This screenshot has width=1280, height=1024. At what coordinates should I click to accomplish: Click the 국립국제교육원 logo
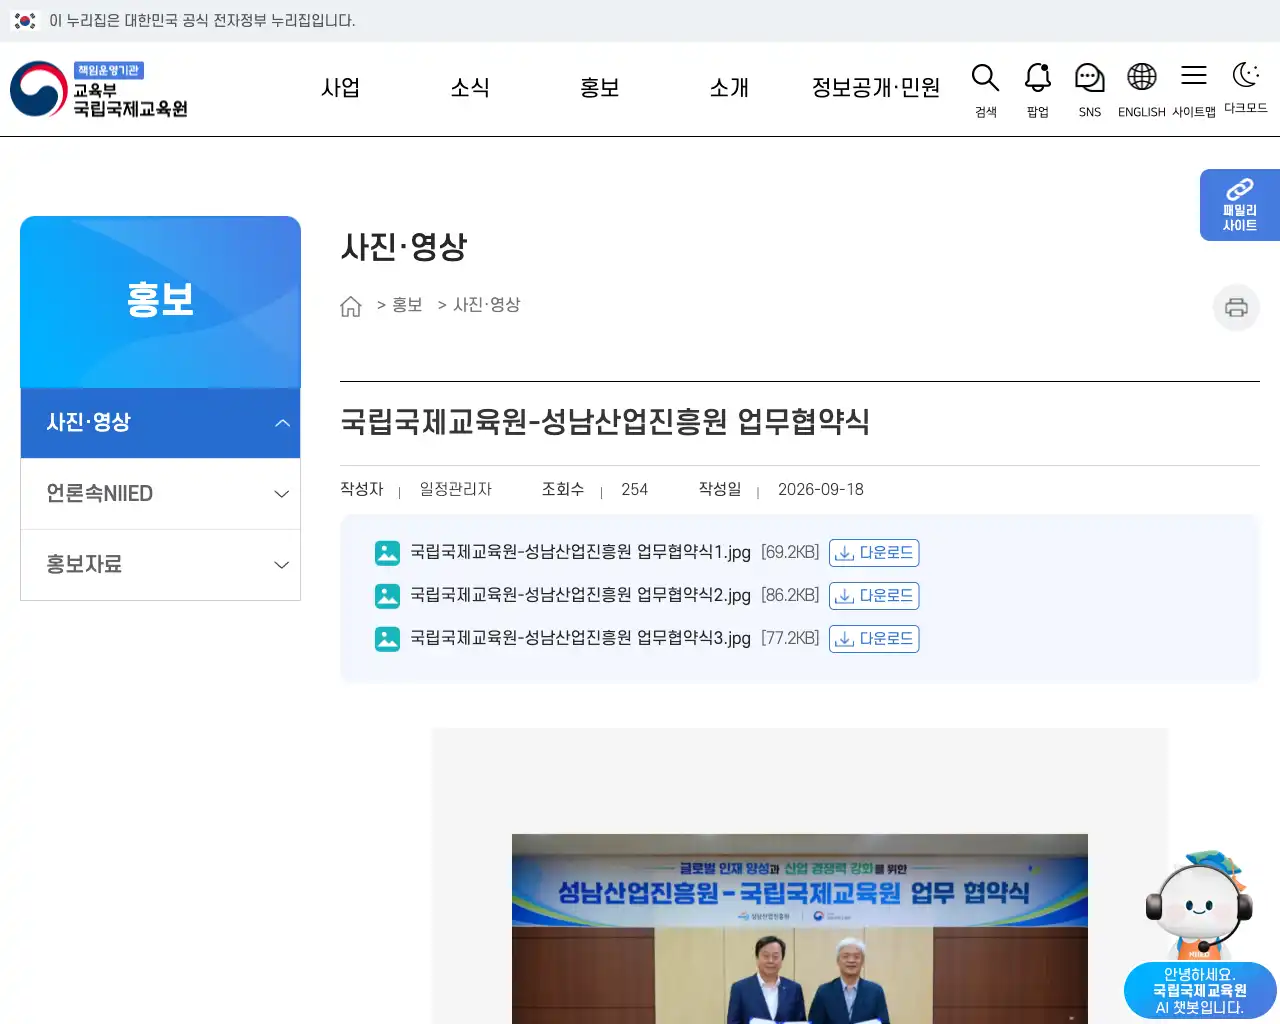click(100, 89)
